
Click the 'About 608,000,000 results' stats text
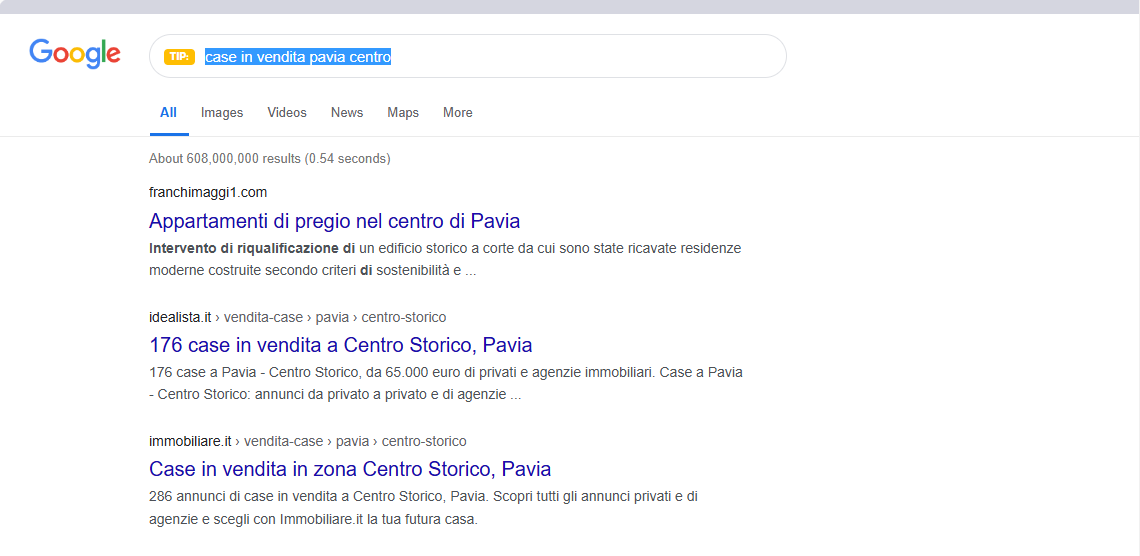(x=270, y=158)
